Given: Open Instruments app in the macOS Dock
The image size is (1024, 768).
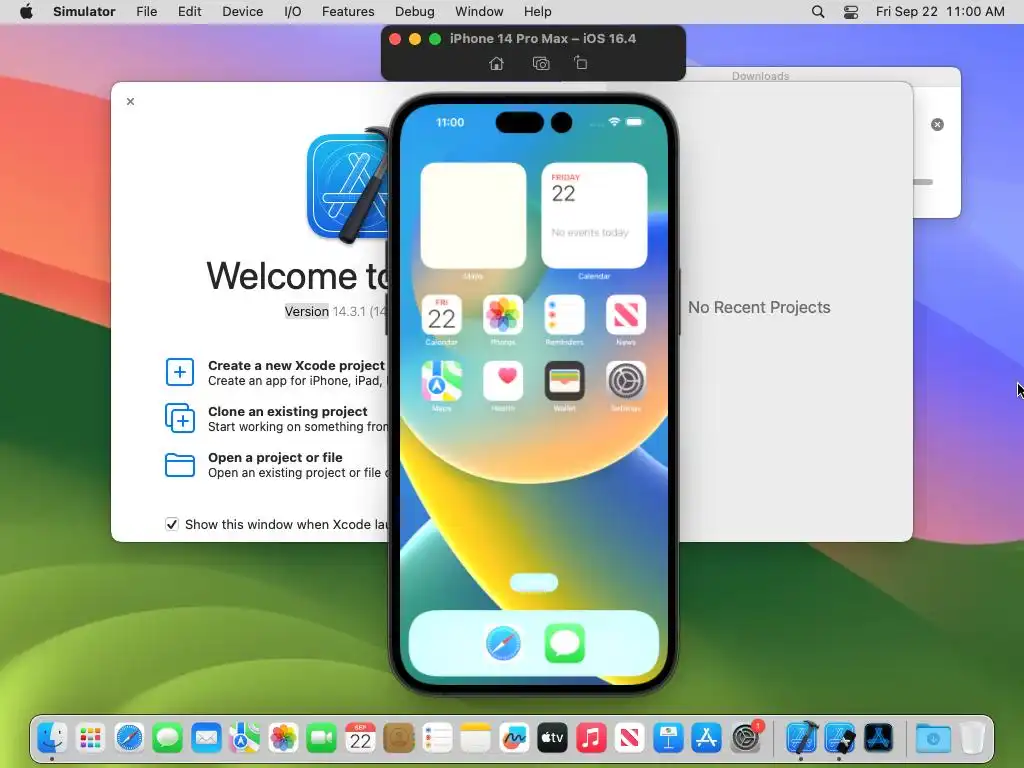Looking at the screenshot, I should coord(878,739).
